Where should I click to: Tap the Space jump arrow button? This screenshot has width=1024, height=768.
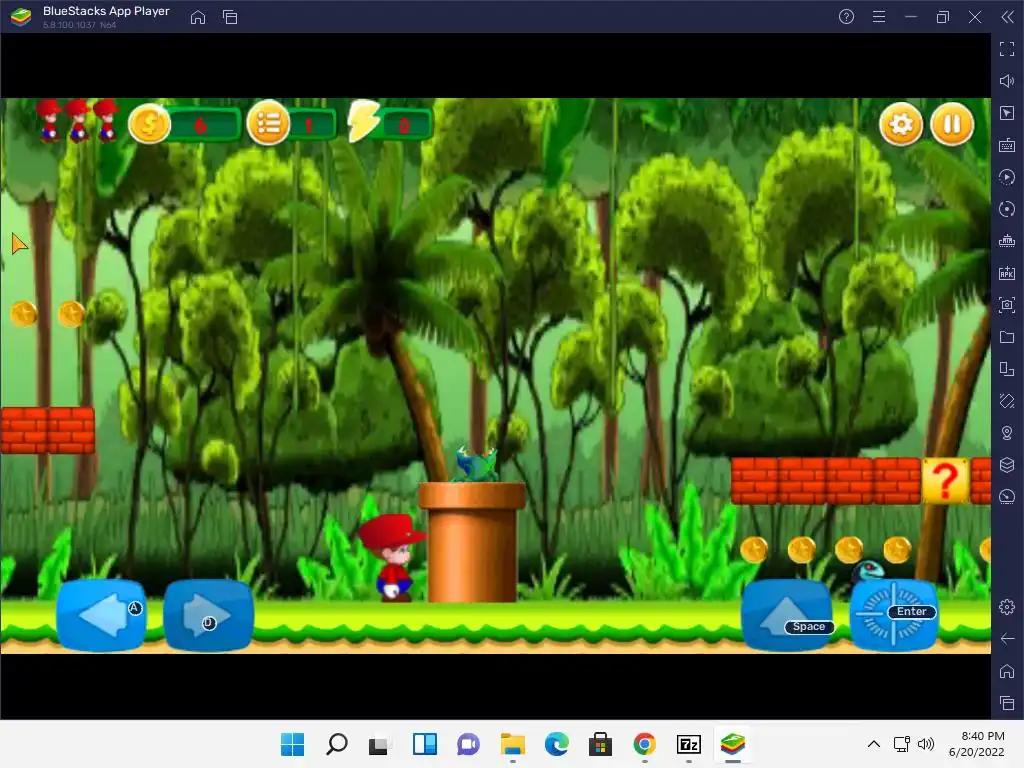click(787, 615)
